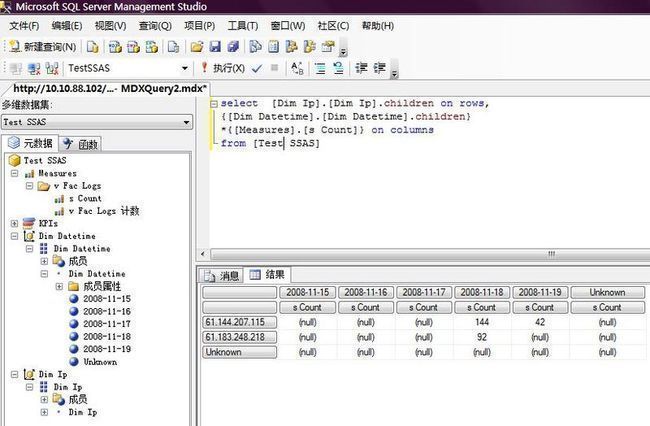Click the Summary page toolbar icon
This screenshot has width=650, height=426.
pos(274,47)
